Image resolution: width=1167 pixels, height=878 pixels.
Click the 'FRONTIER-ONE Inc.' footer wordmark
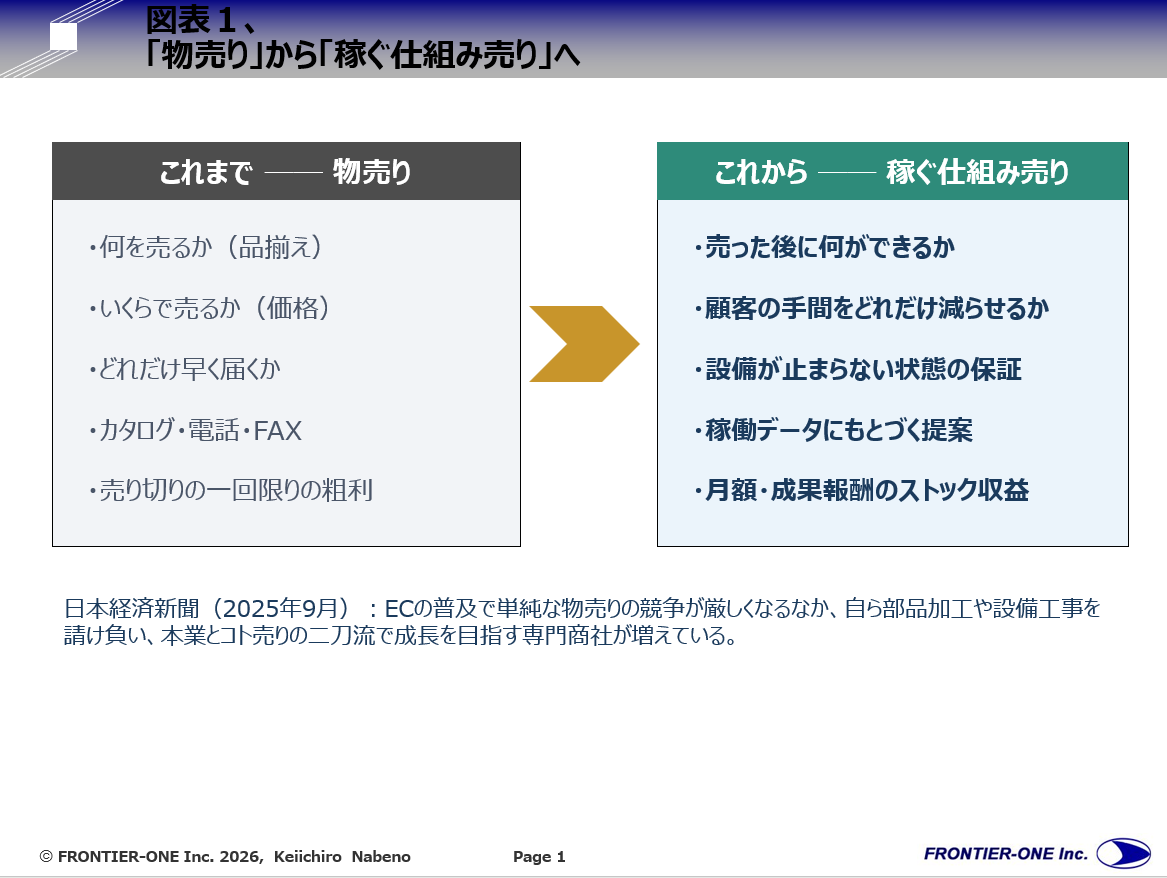tap(1005, 853)
